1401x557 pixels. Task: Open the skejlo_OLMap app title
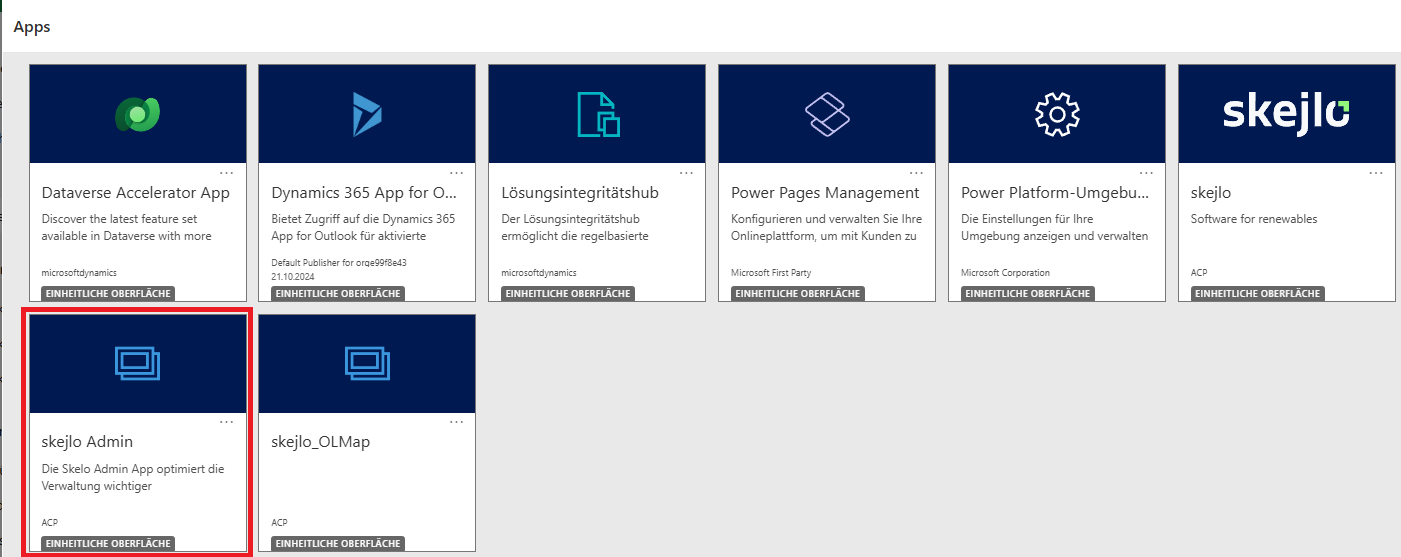coord(320,442)
